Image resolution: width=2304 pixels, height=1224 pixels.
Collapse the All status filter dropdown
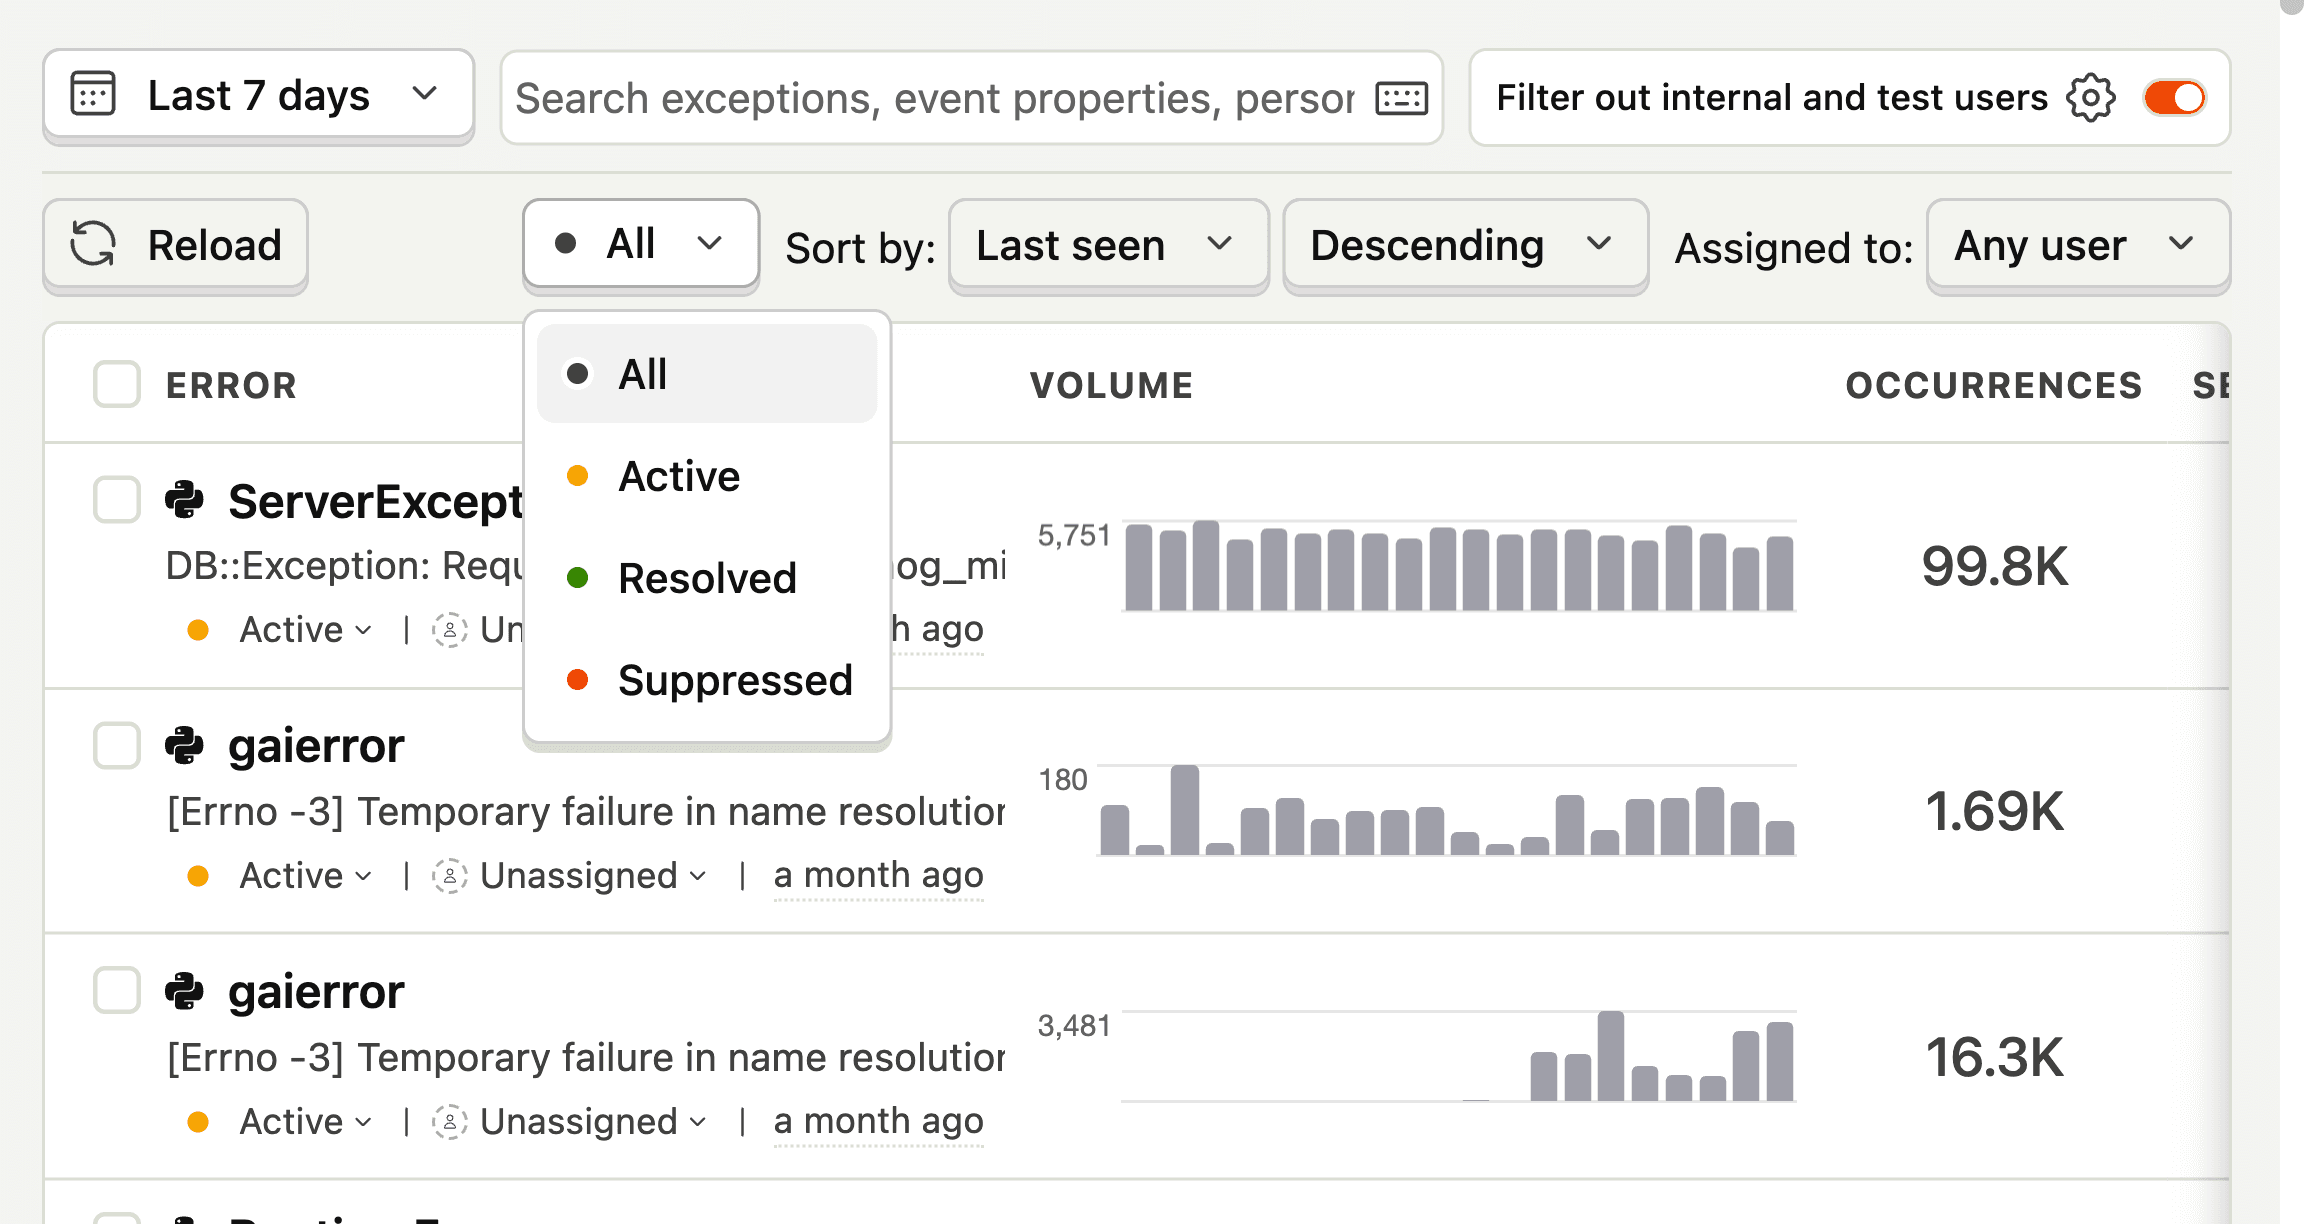pyautogui.click(x=641, y=244)
